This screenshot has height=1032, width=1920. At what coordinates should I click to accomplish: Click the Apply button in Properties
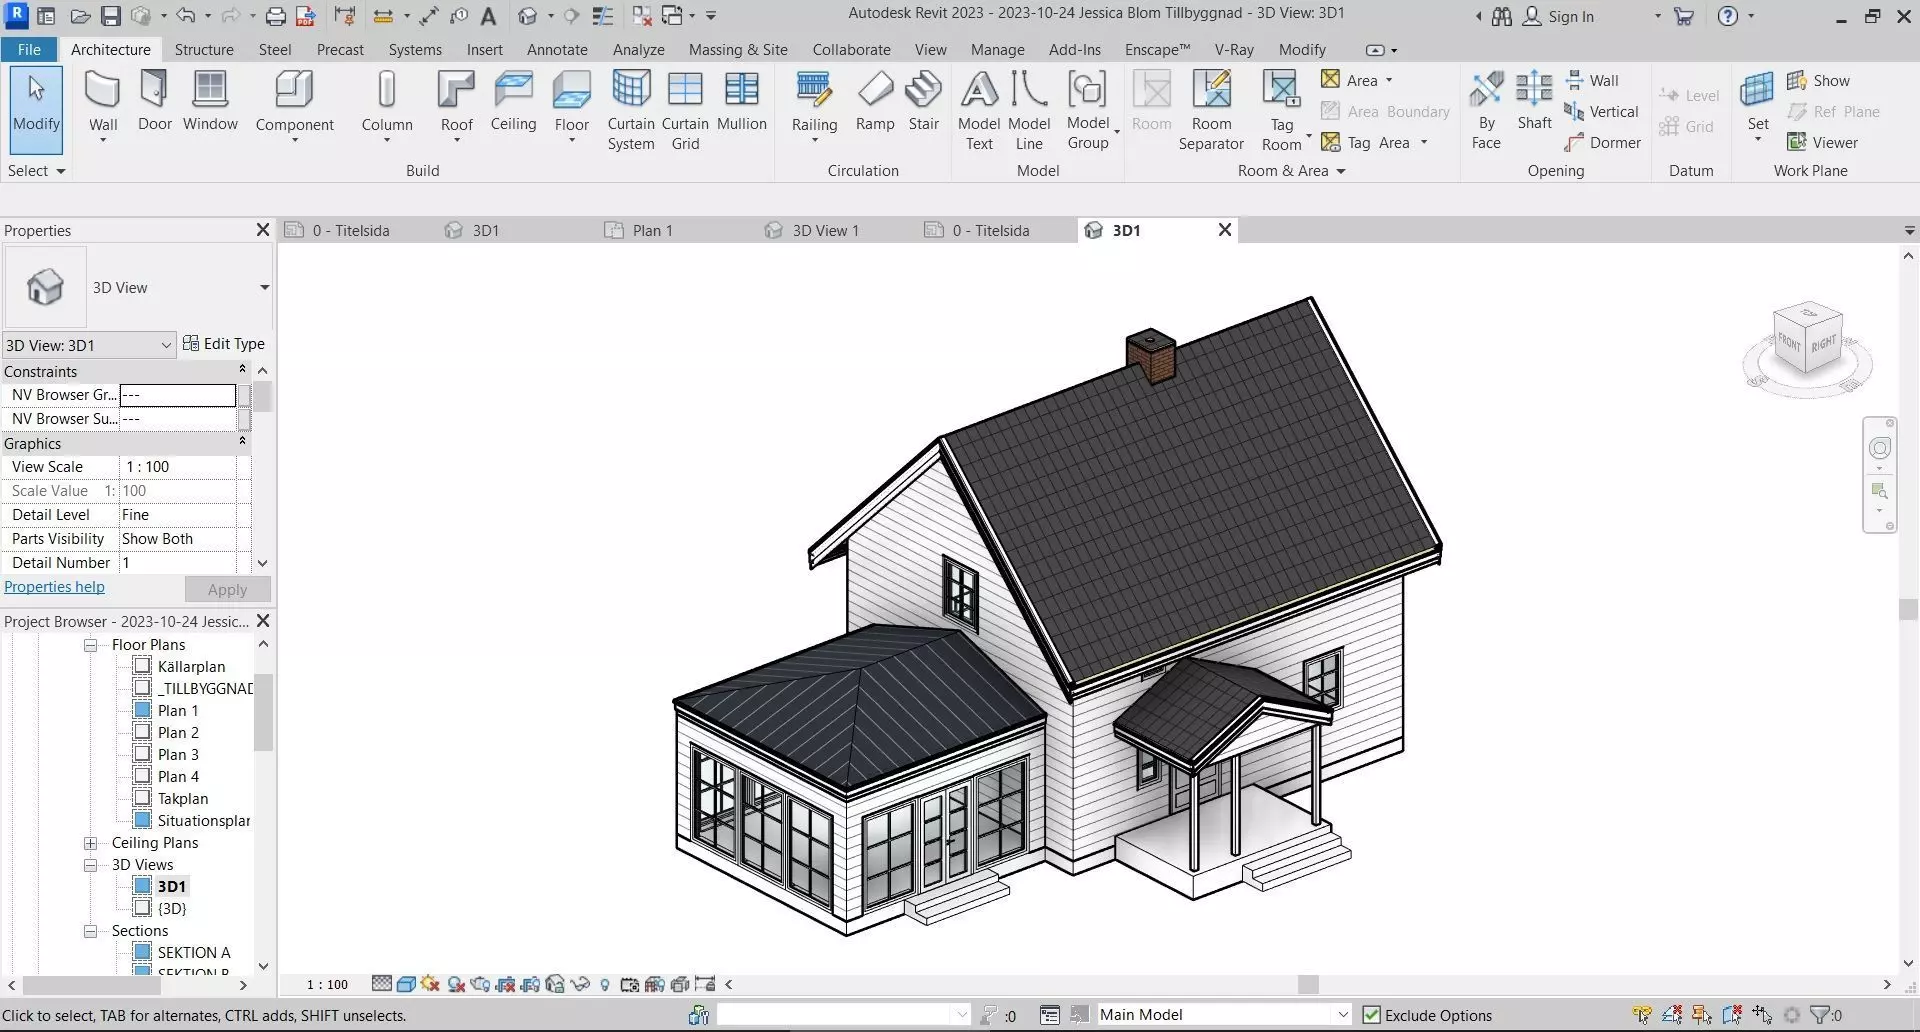227,589
